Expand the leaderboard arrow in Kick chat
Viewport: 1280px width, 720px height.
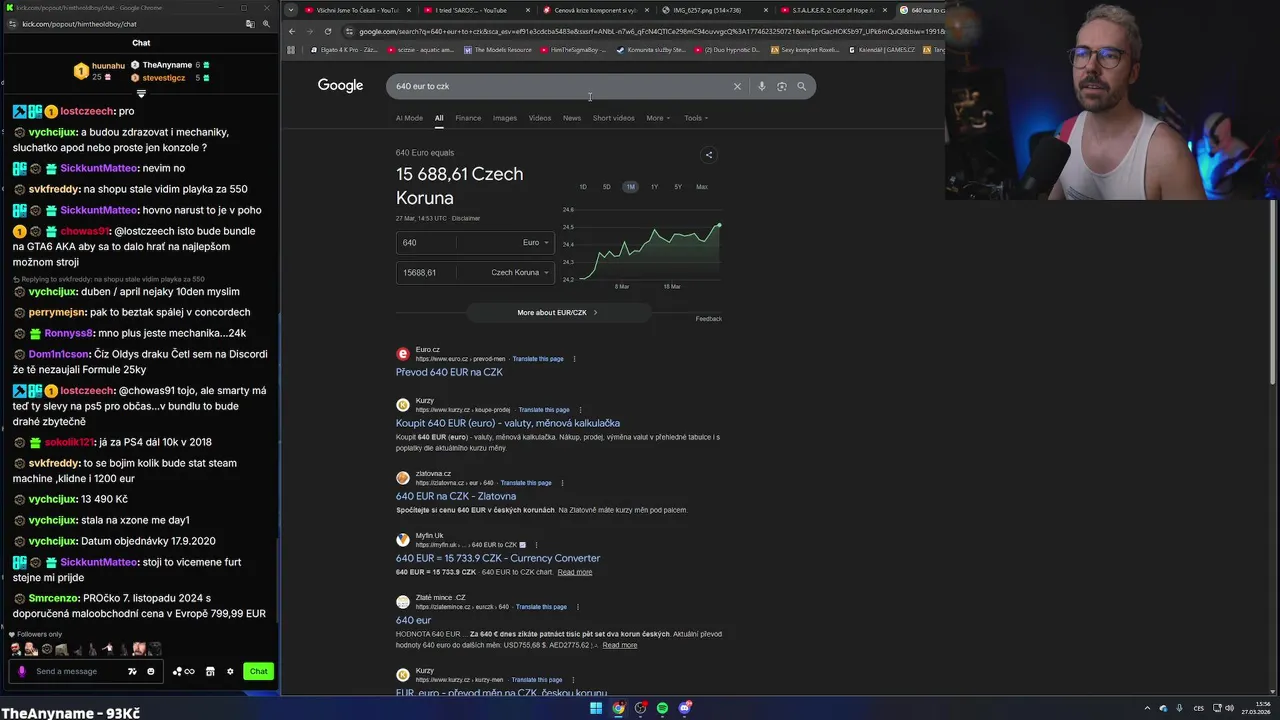tap(141, 94)
